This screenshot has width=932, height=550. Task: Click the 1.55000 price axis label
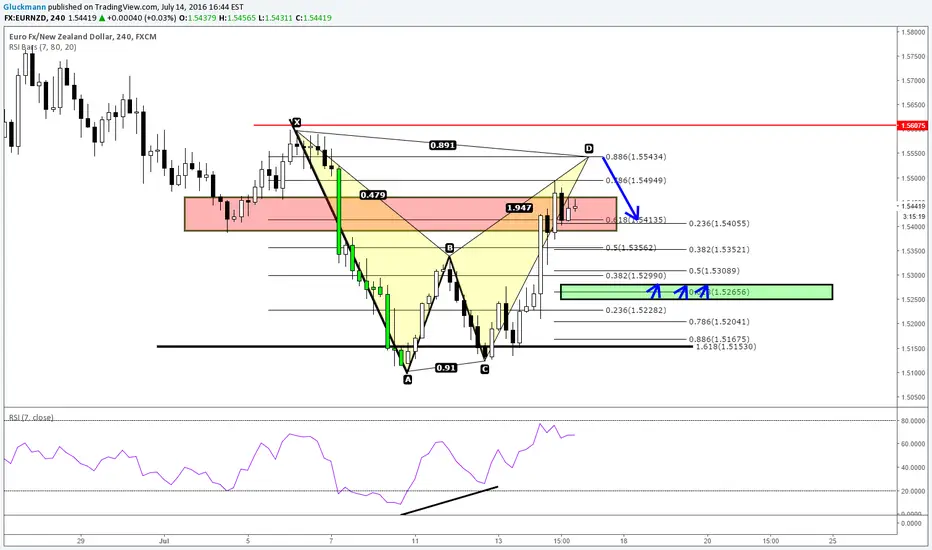[913, 178]
